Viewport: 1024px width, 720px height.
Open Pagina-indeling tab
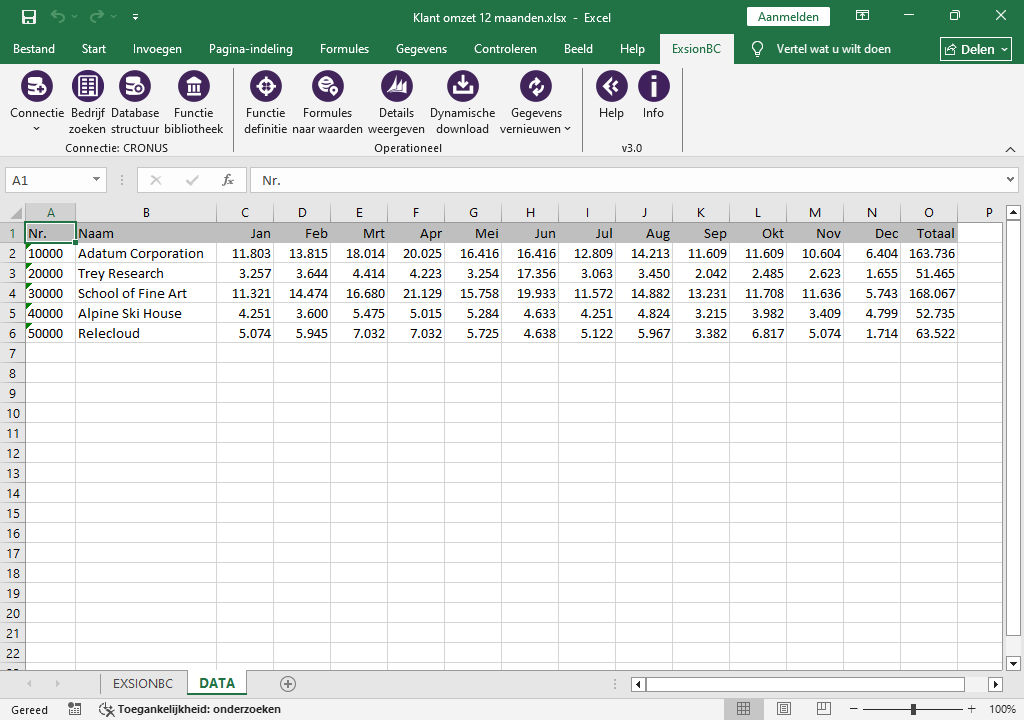(251, 49)
